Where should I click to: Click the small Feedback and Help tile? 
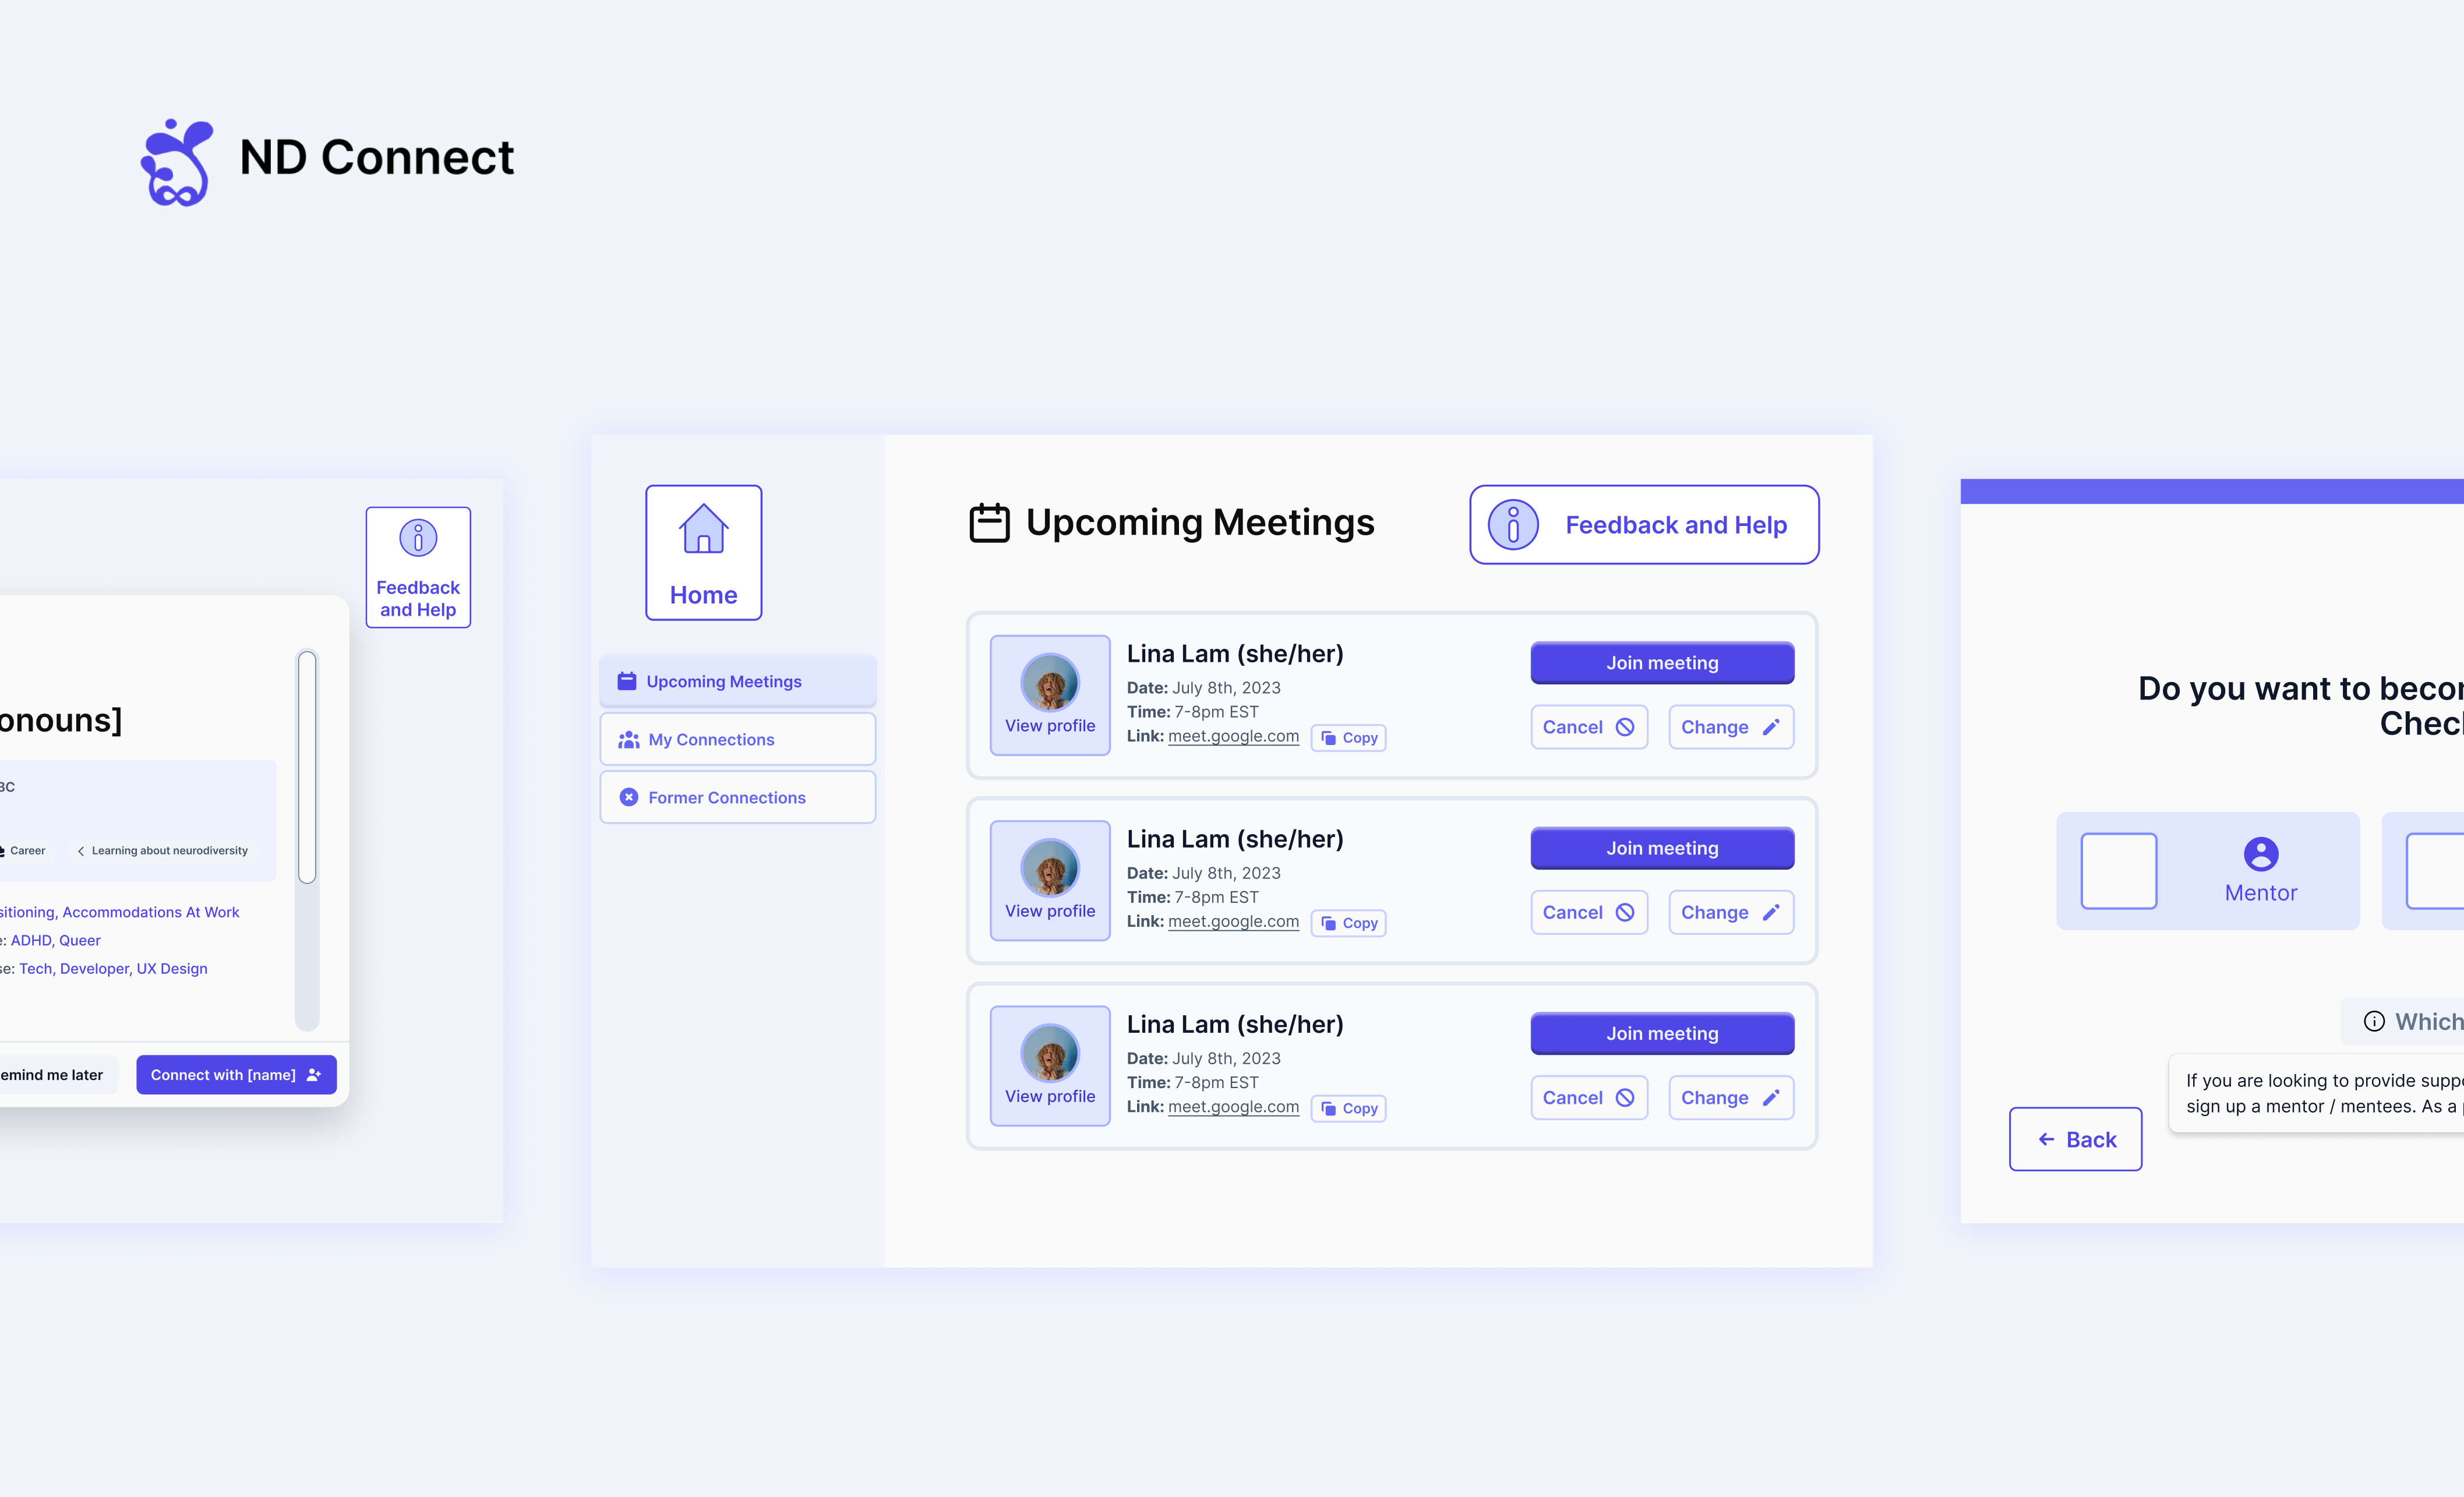(x=418, y=567)
